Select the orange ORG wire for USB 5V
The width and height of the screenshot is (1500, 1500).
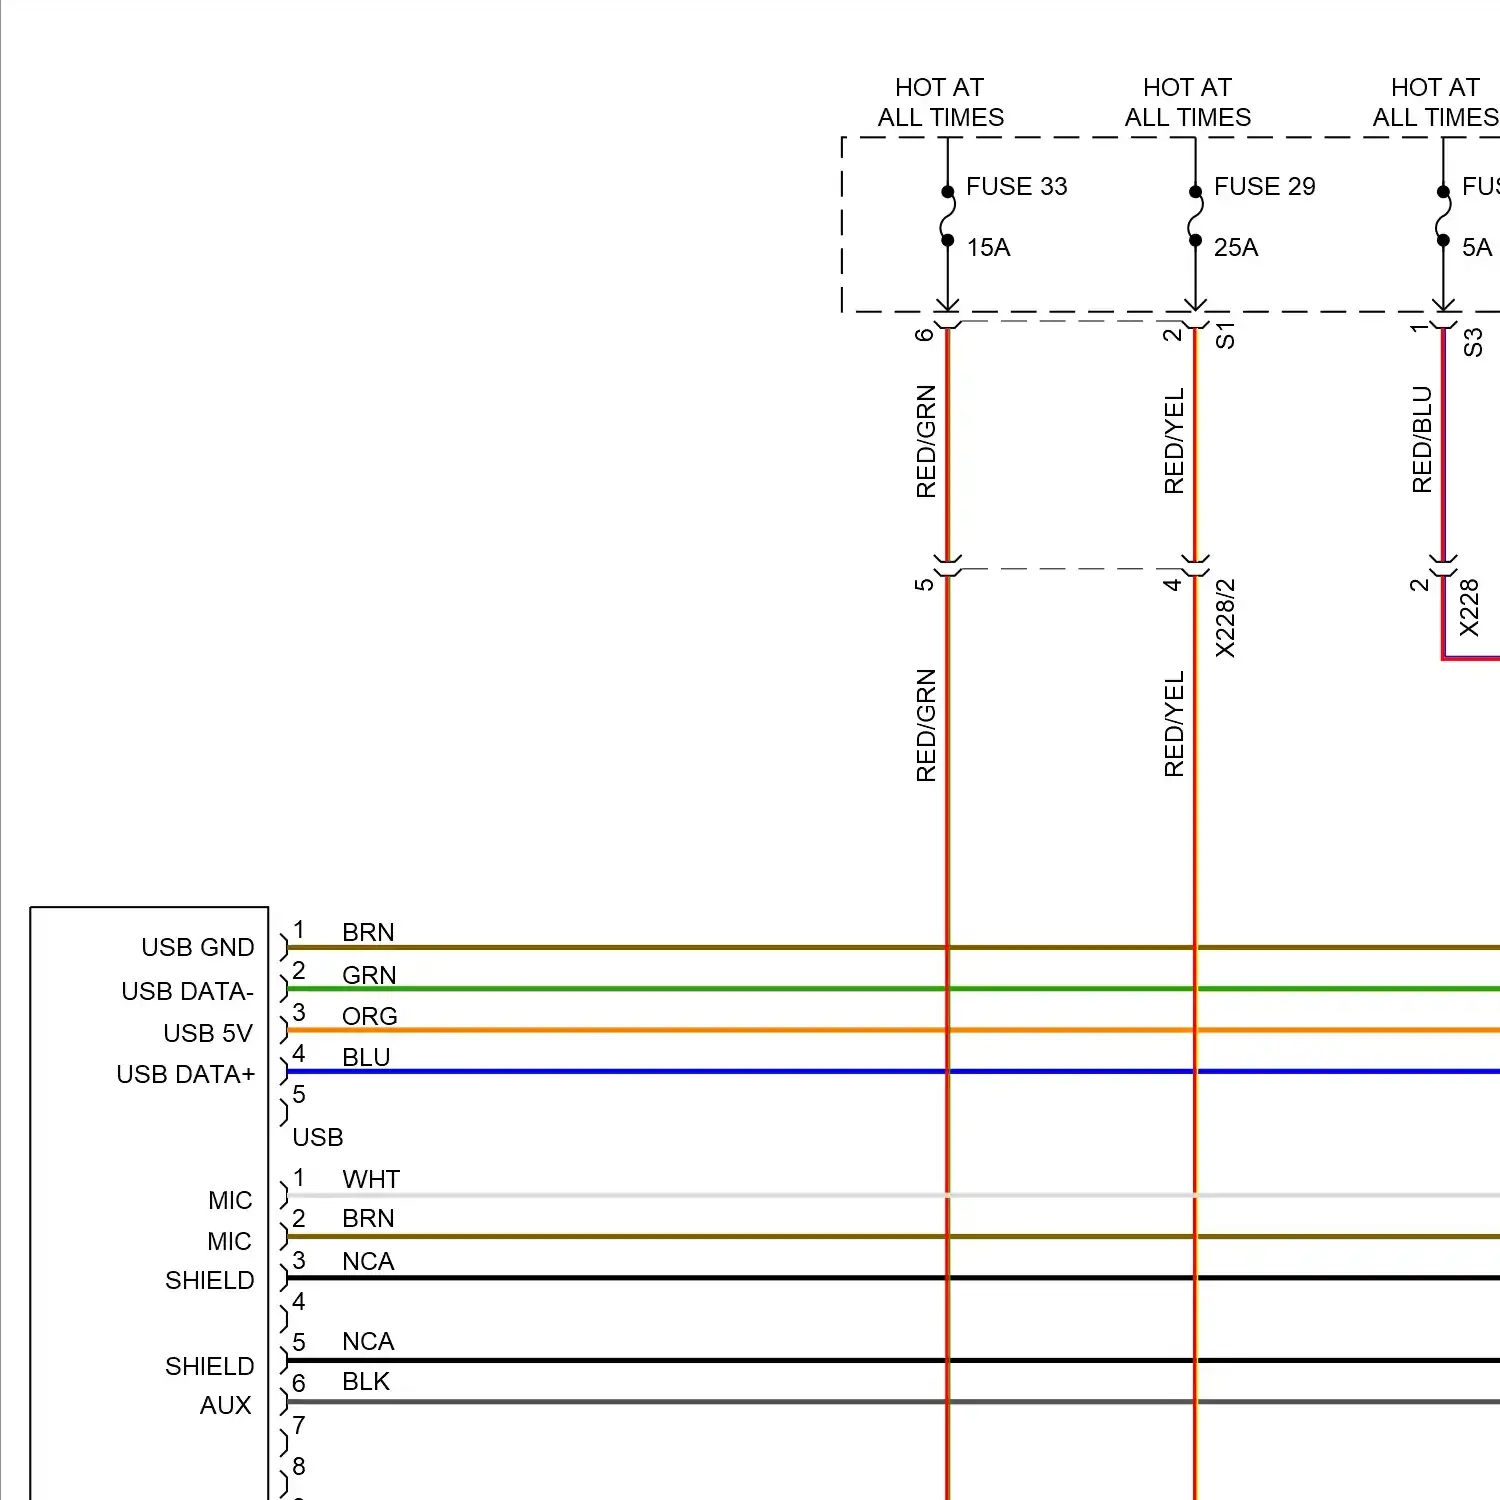pos(700,1029)
